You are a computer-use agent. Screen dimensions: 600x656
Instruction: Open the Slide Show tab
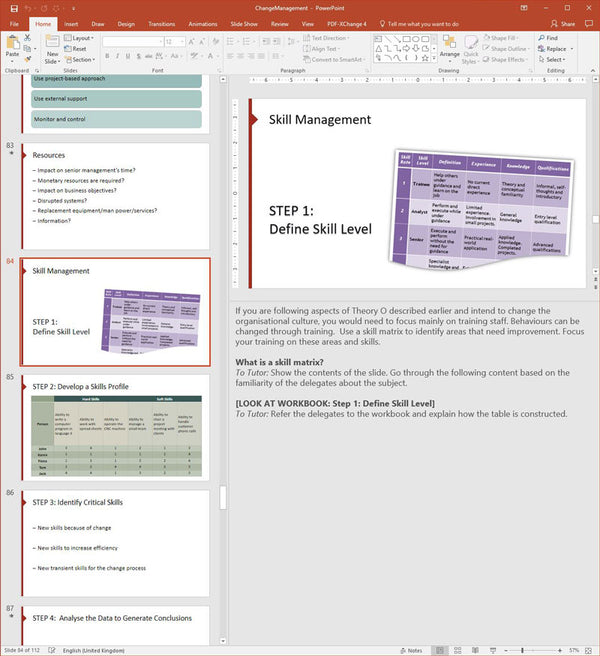point(244,24)
